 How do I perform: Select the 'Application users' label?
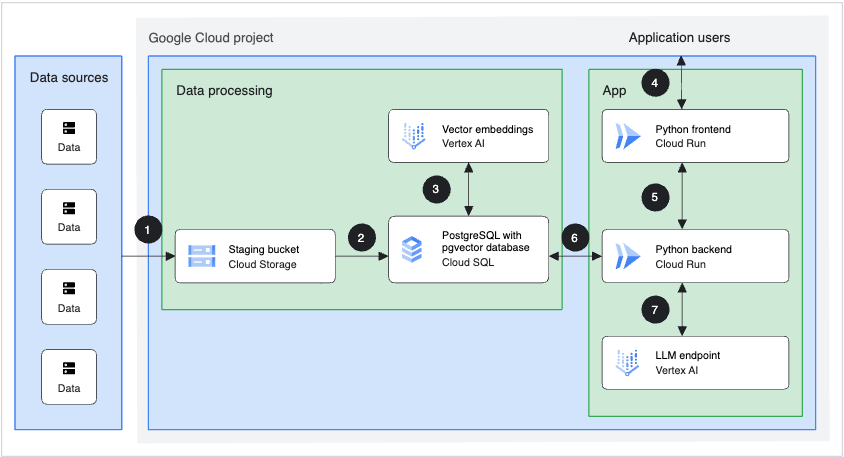679,38
